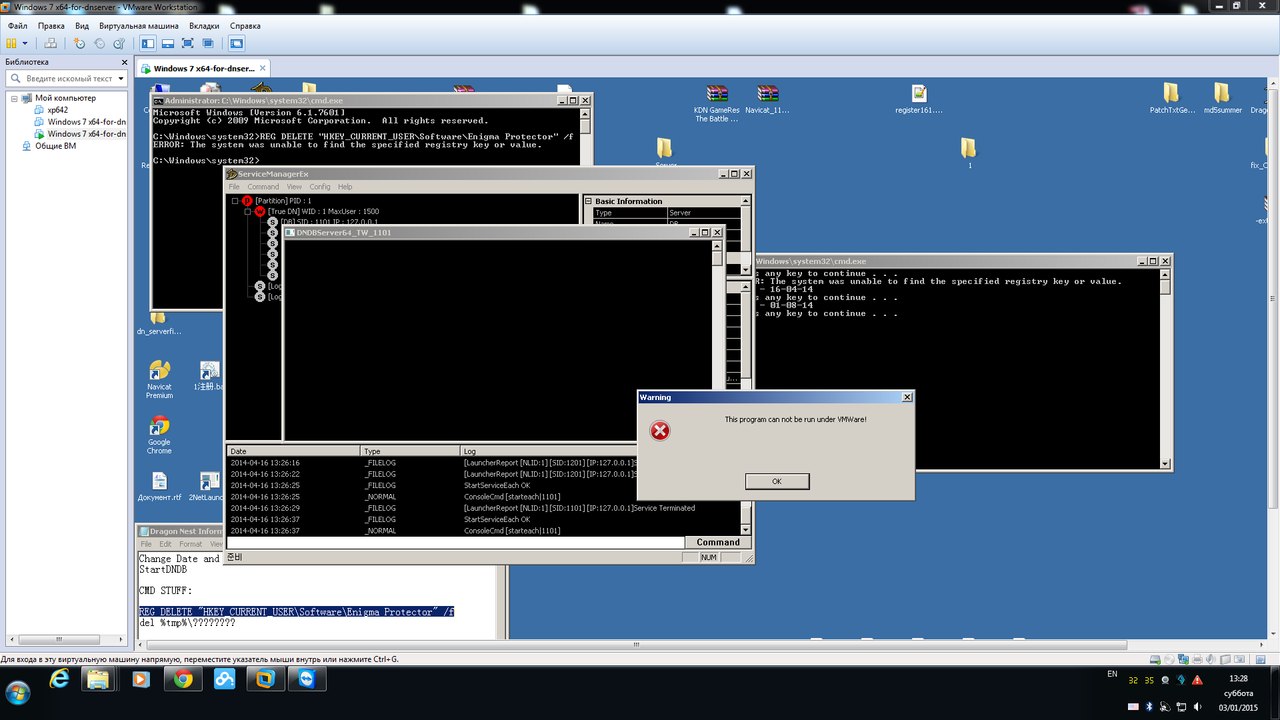Select xp642 virtual machine in library

(x=63, y=110)
